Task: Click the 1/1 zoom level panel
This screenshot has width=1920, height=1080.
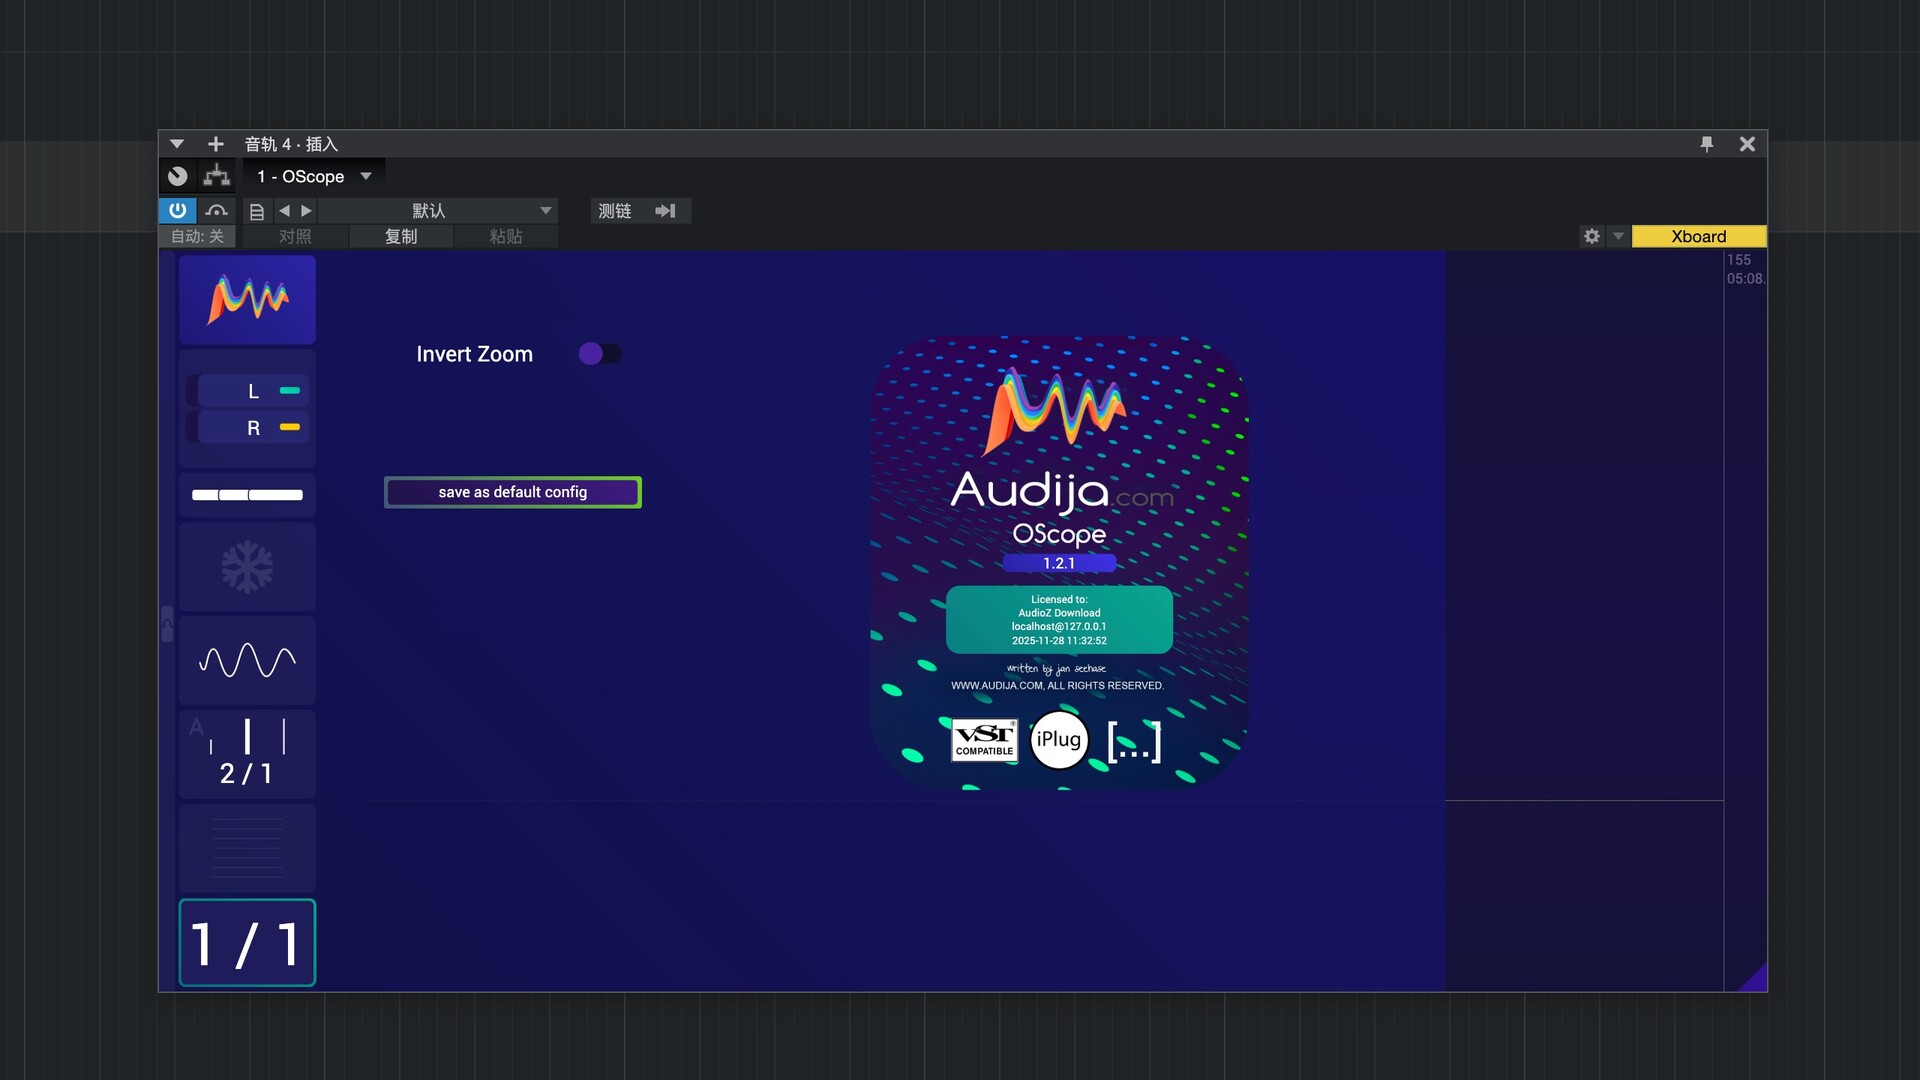Action: pos(246,941)
